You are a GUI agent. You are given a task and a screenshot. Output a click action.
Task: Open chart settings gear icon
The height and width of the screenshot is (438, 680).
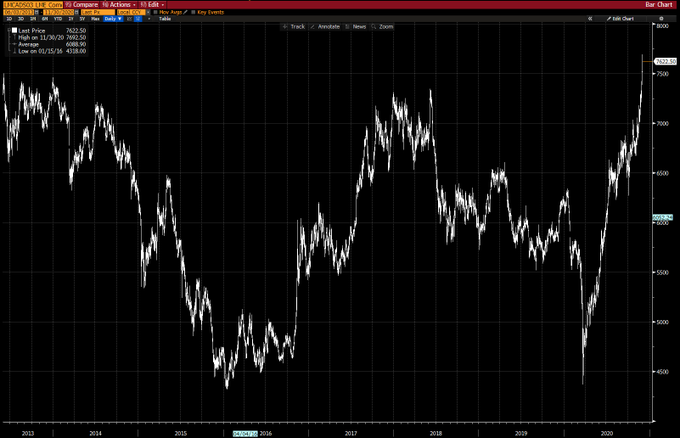(661, 19)
